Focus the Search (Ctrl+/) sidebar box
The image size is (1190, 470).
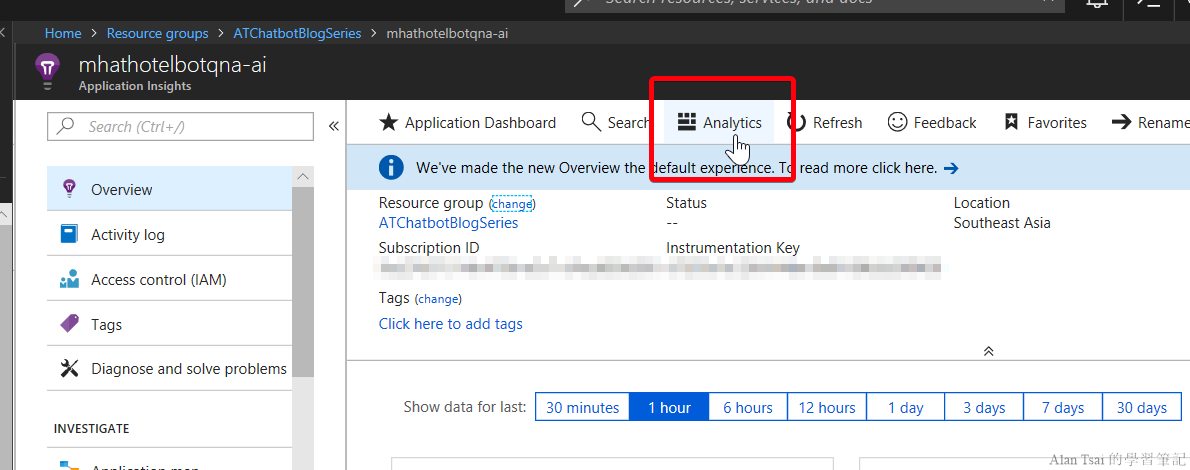click(x=181, y=127)
